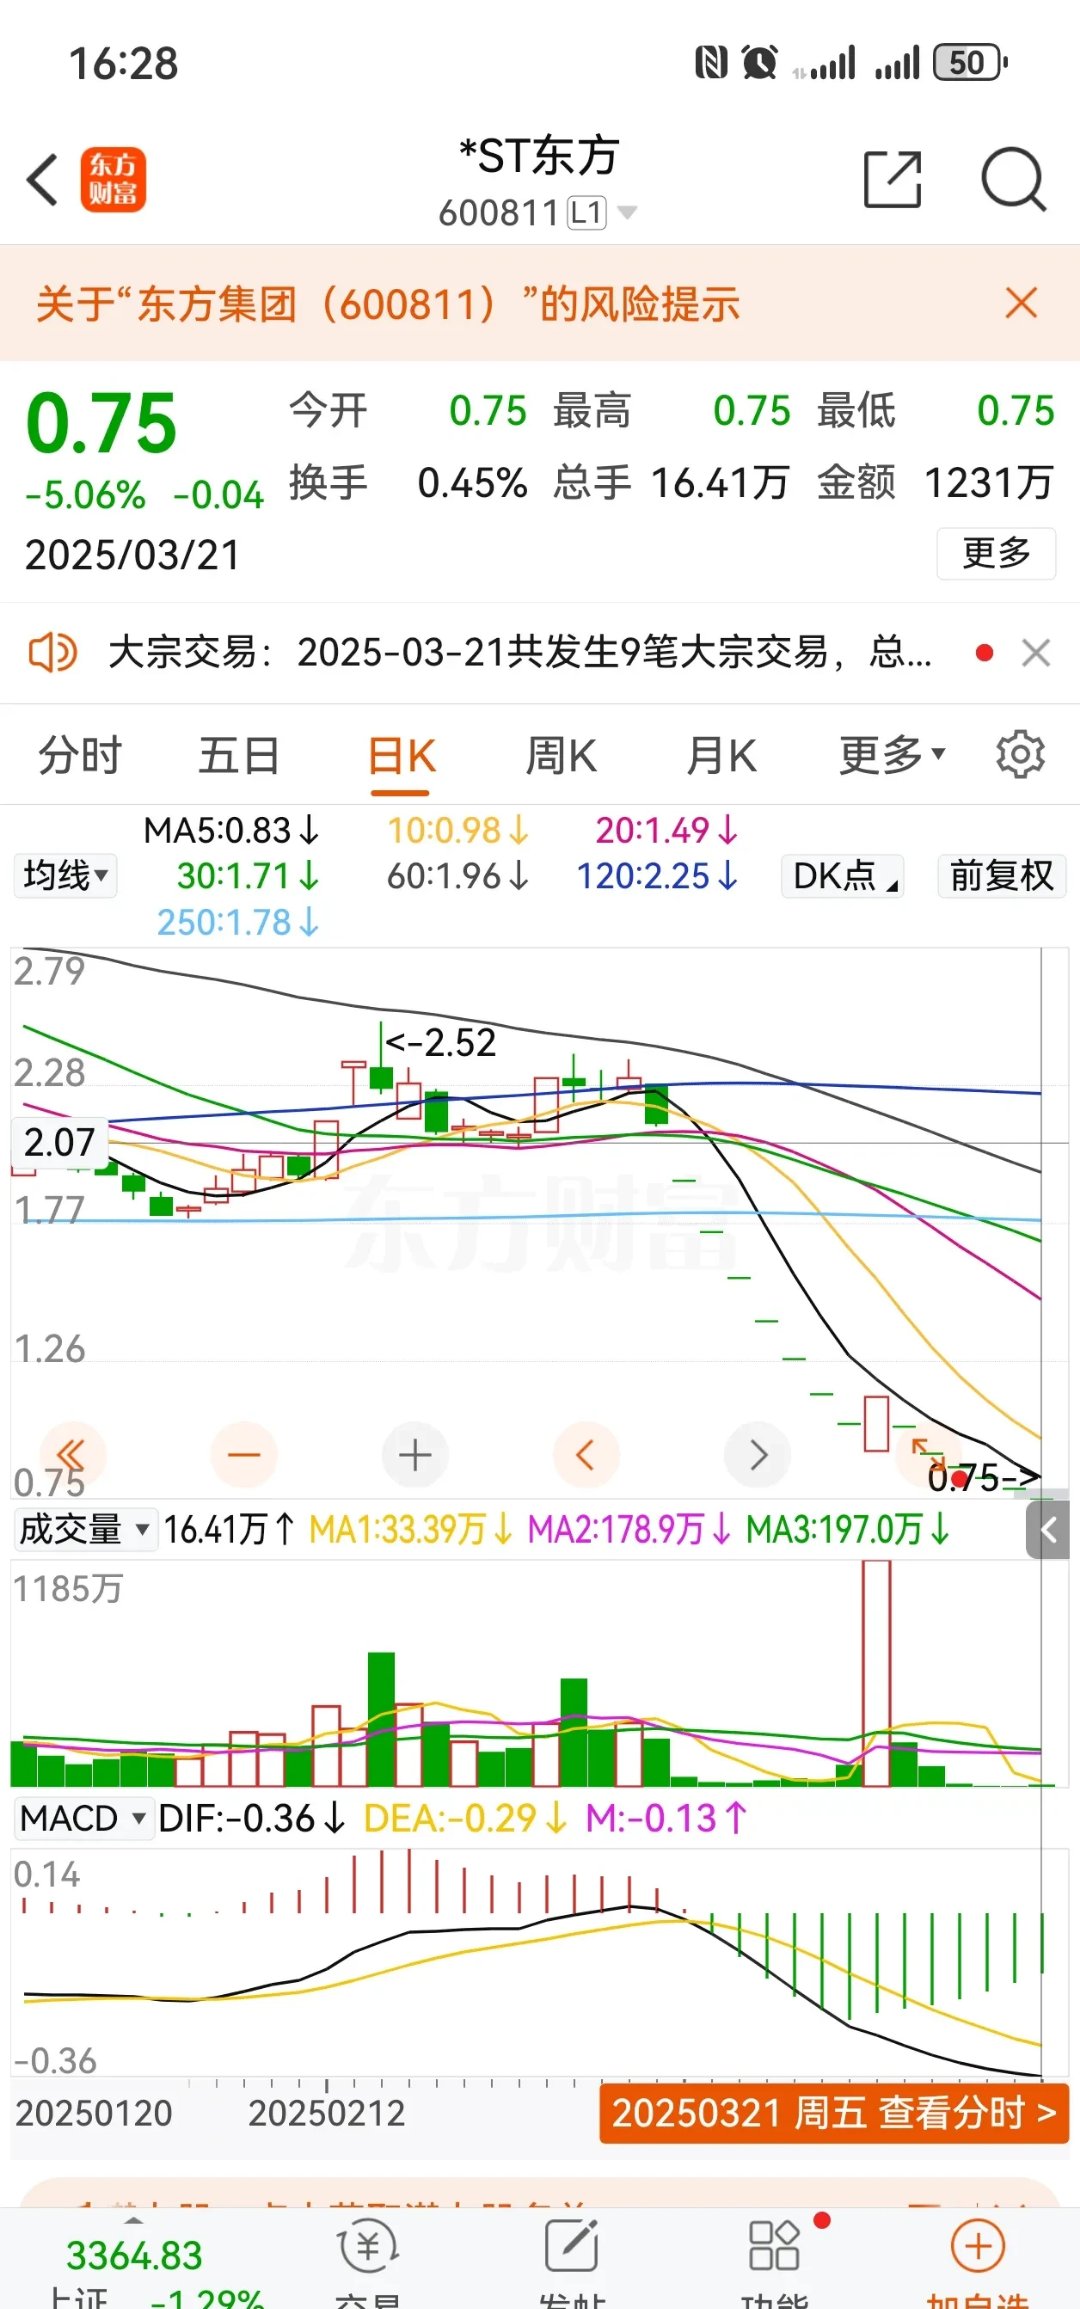Tap the 20250212 date axis label
This screenshot has height=2309, width=1080.
(x=326, y=2113)
